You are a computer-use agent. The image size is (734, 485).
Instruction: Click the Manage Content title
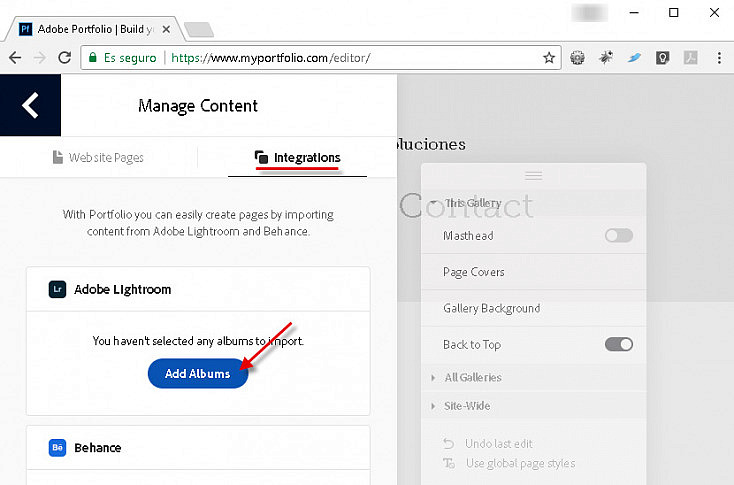click(x=198, y=106)
